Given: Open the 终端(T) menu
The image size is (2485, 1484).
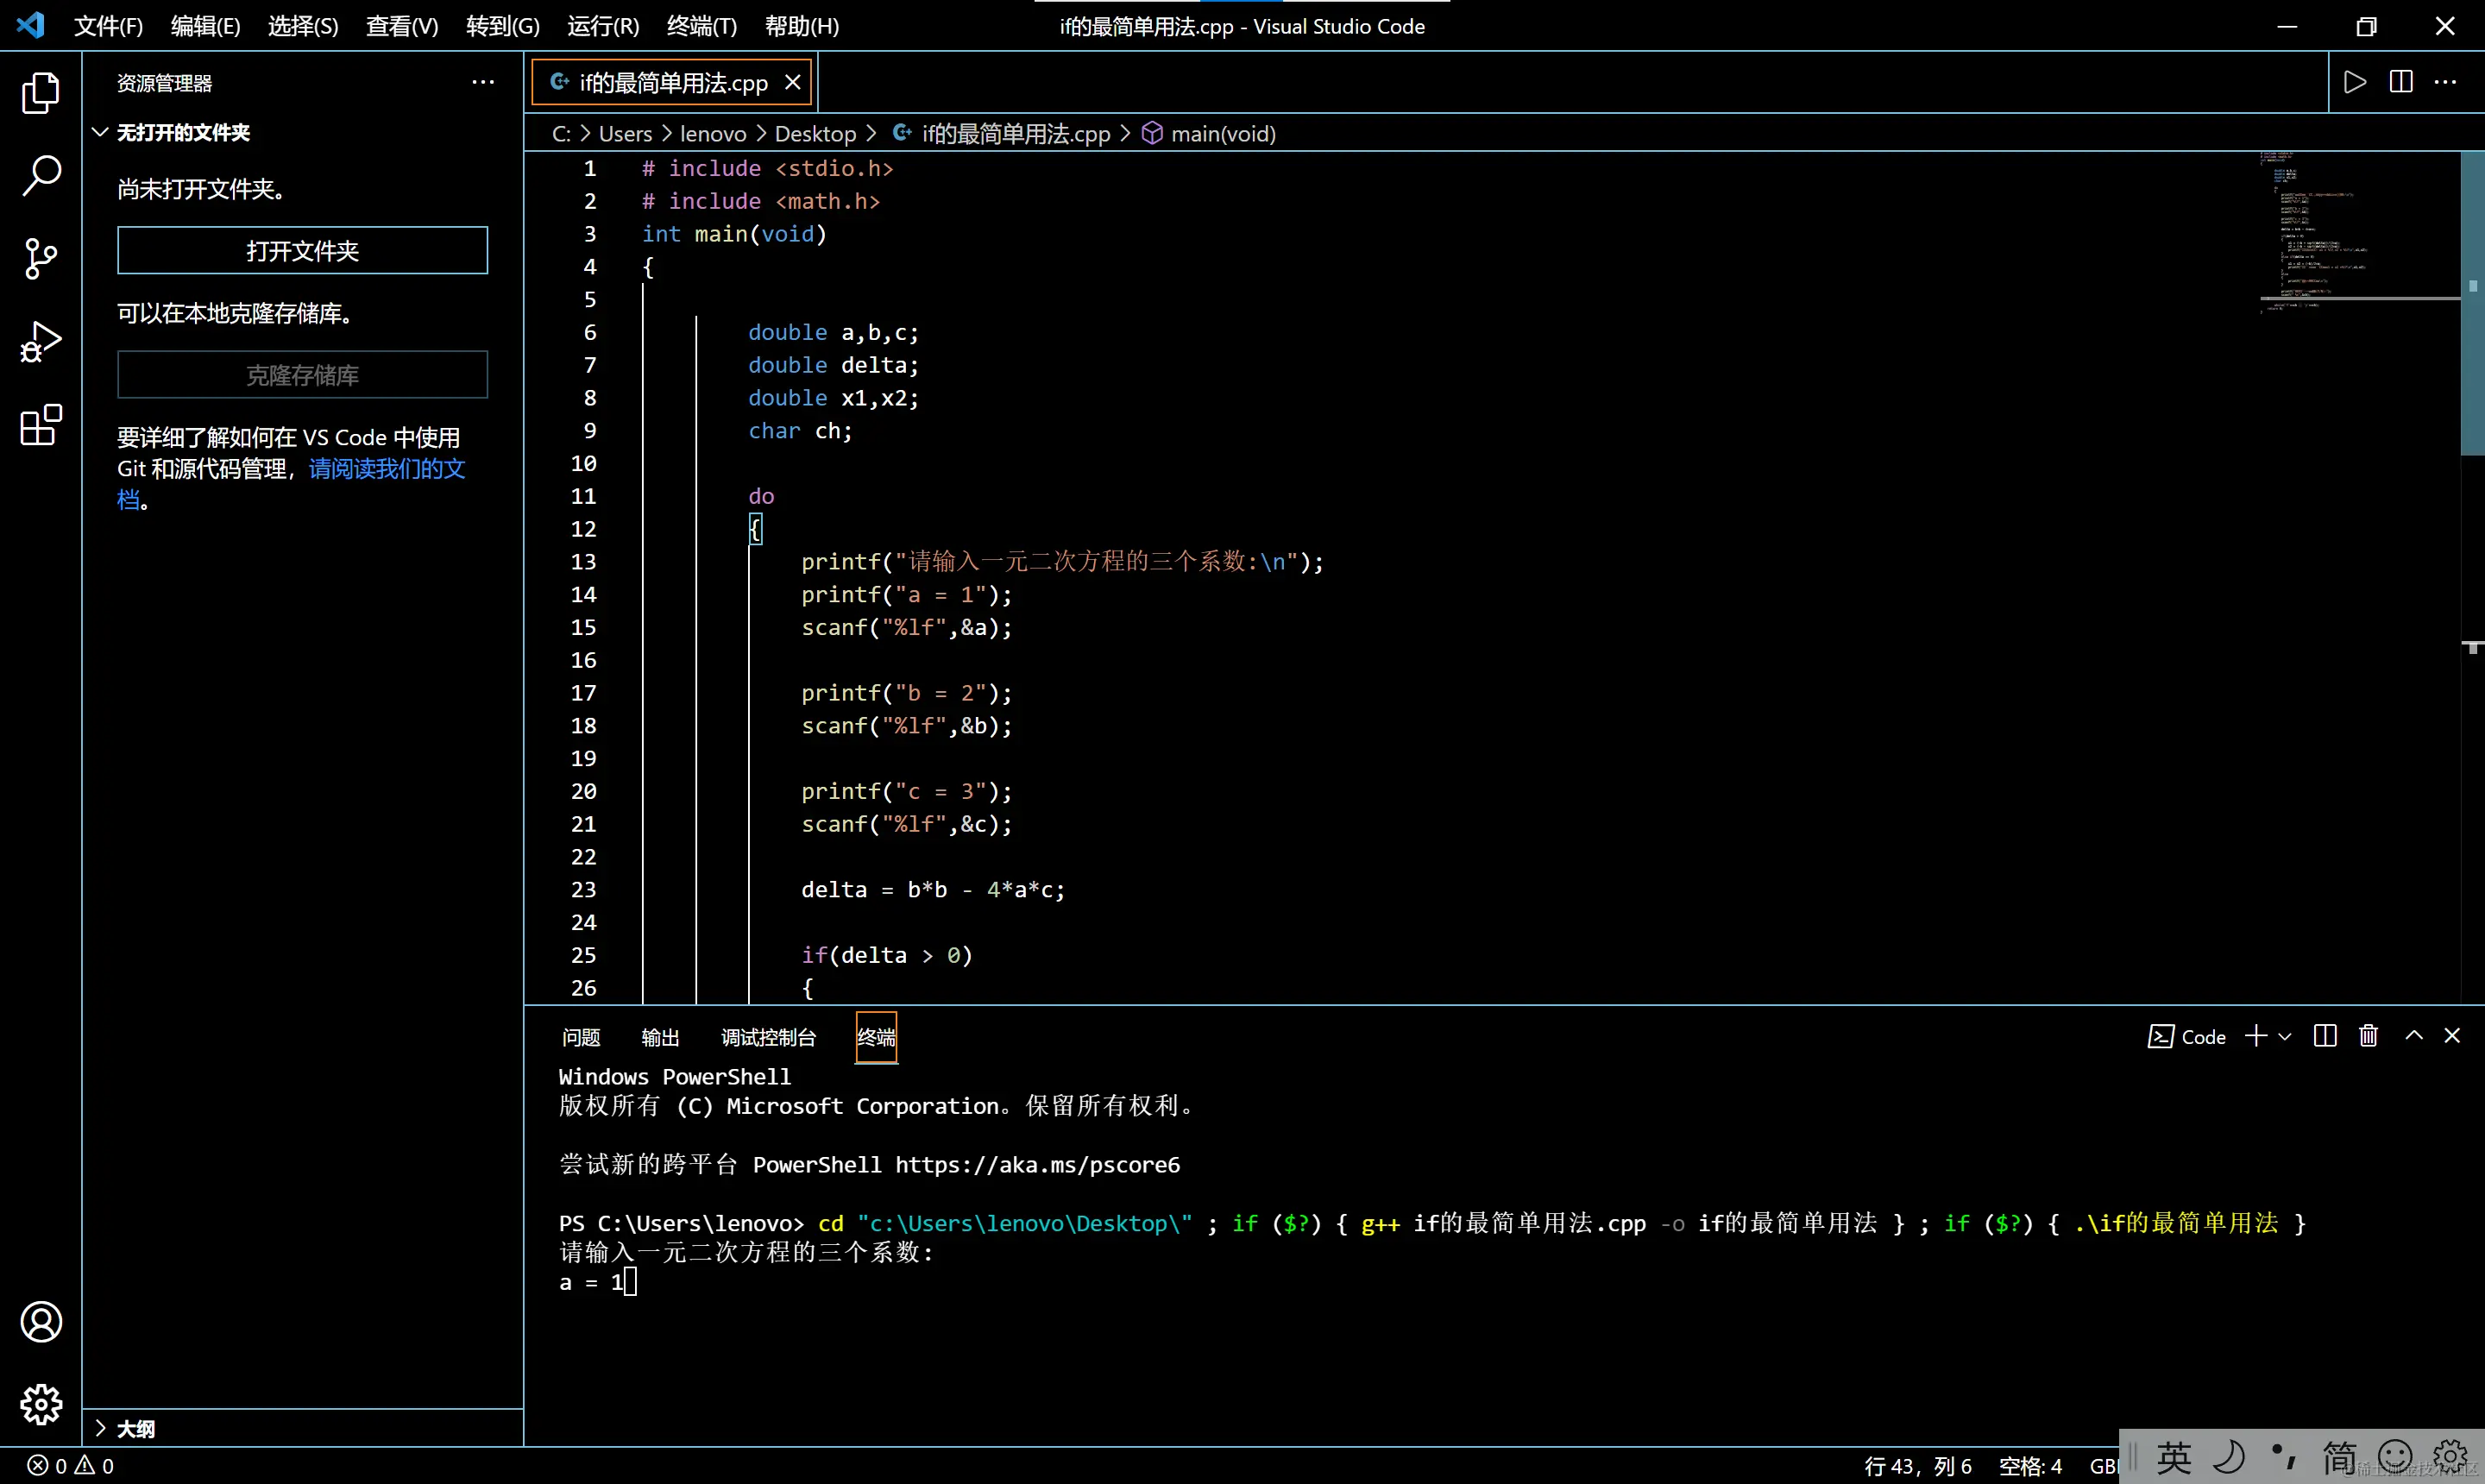Looking at the screenshot, I should [x=701, y=26].
